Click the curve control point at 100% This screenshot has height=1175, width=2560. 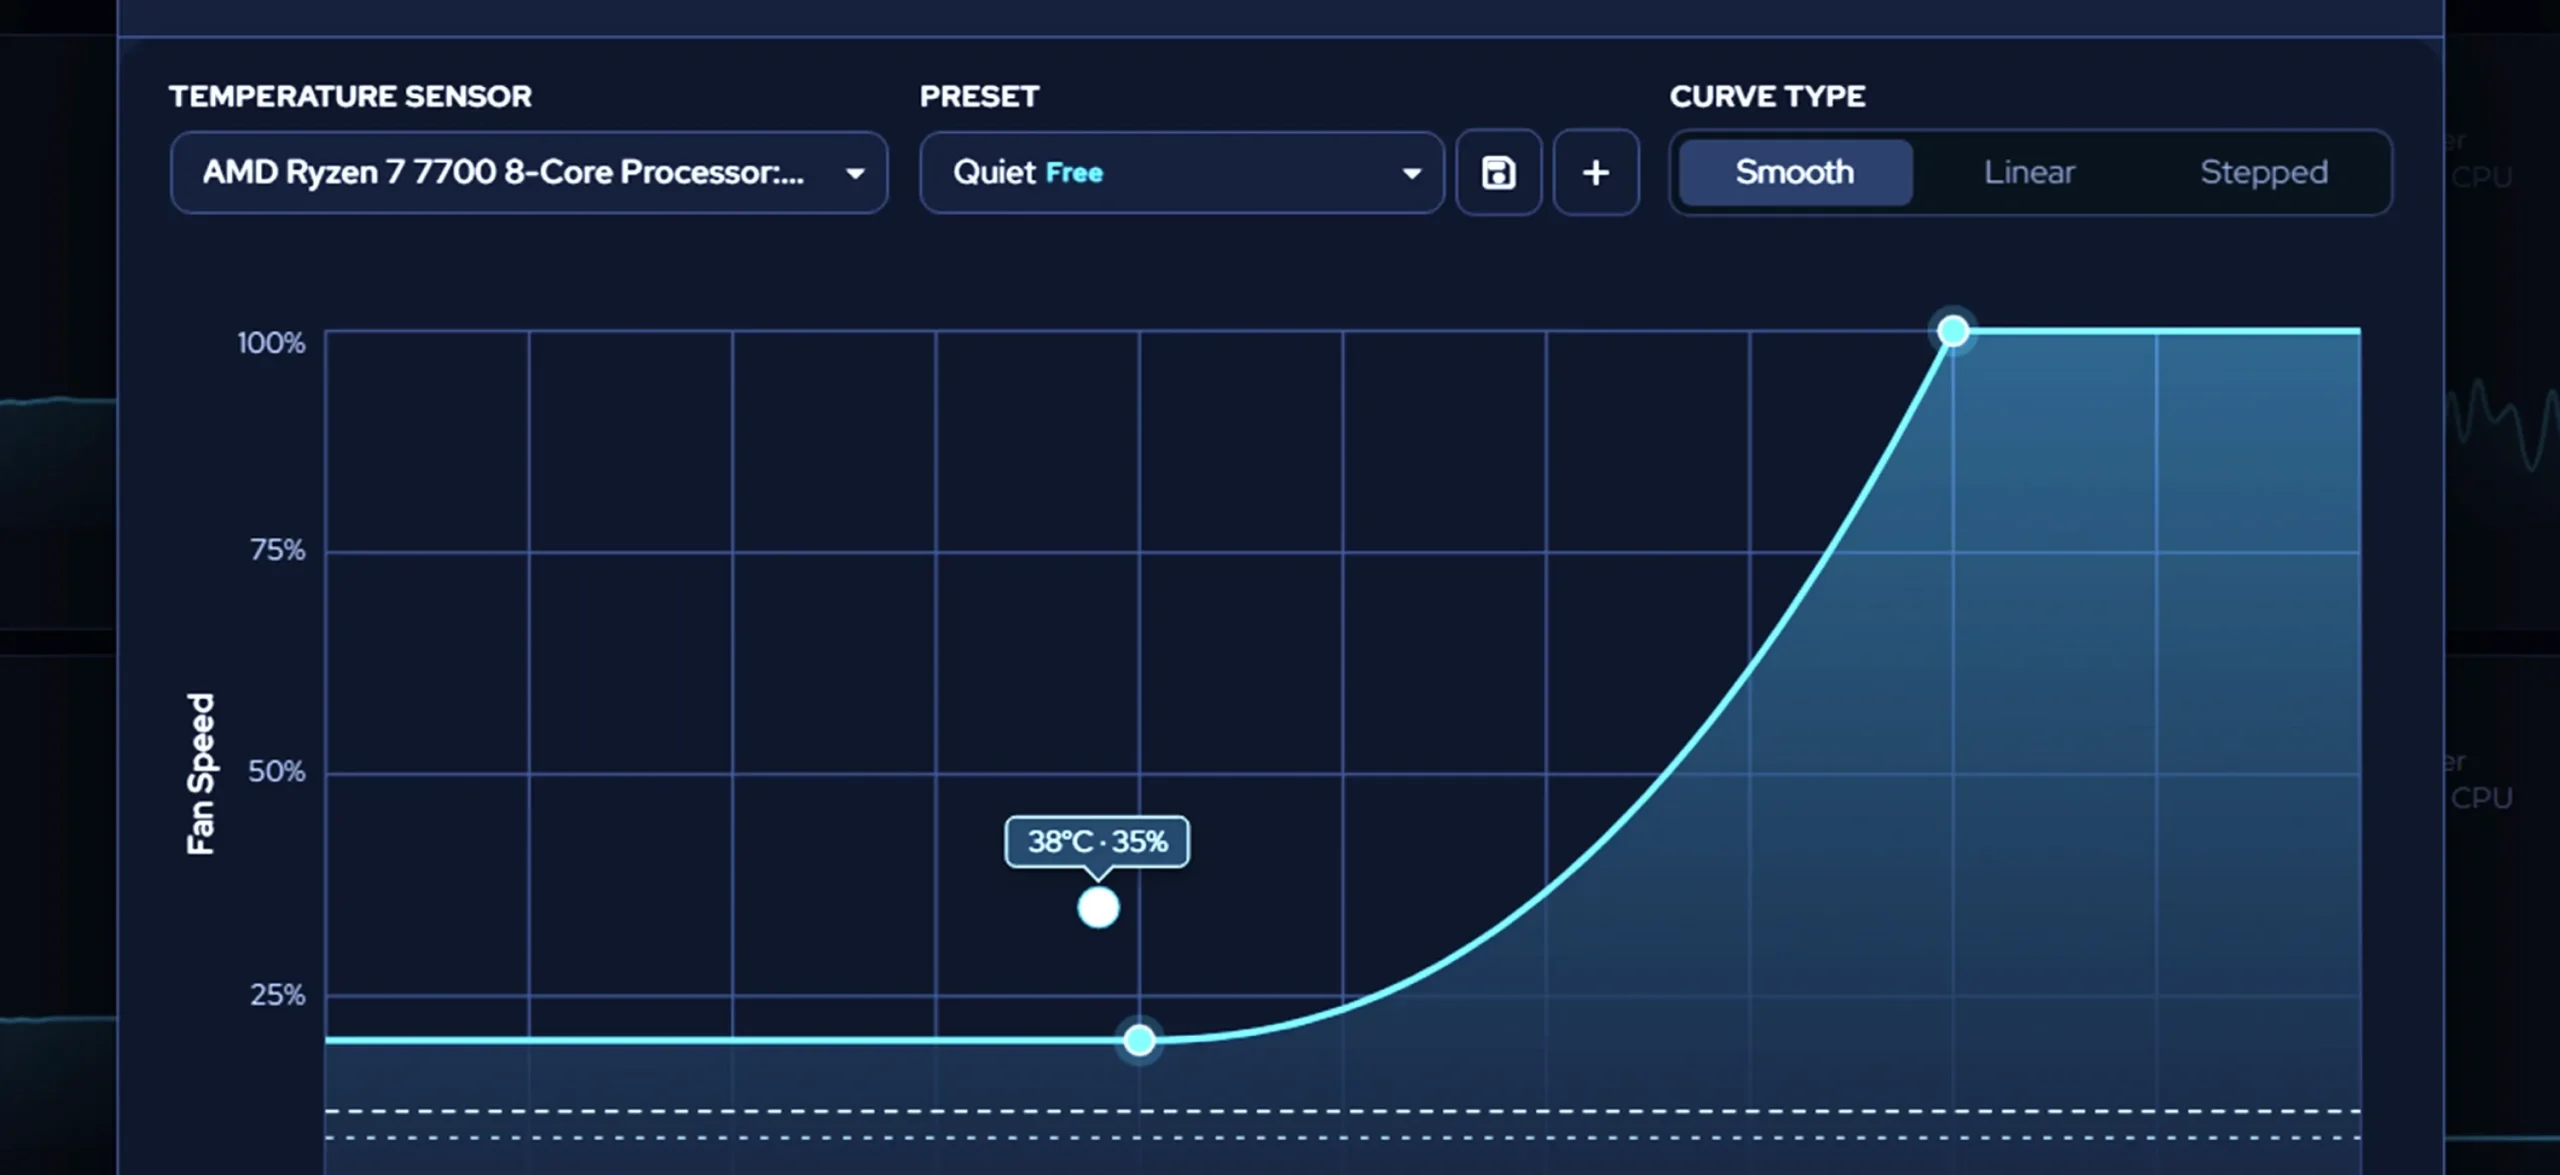1953,331
